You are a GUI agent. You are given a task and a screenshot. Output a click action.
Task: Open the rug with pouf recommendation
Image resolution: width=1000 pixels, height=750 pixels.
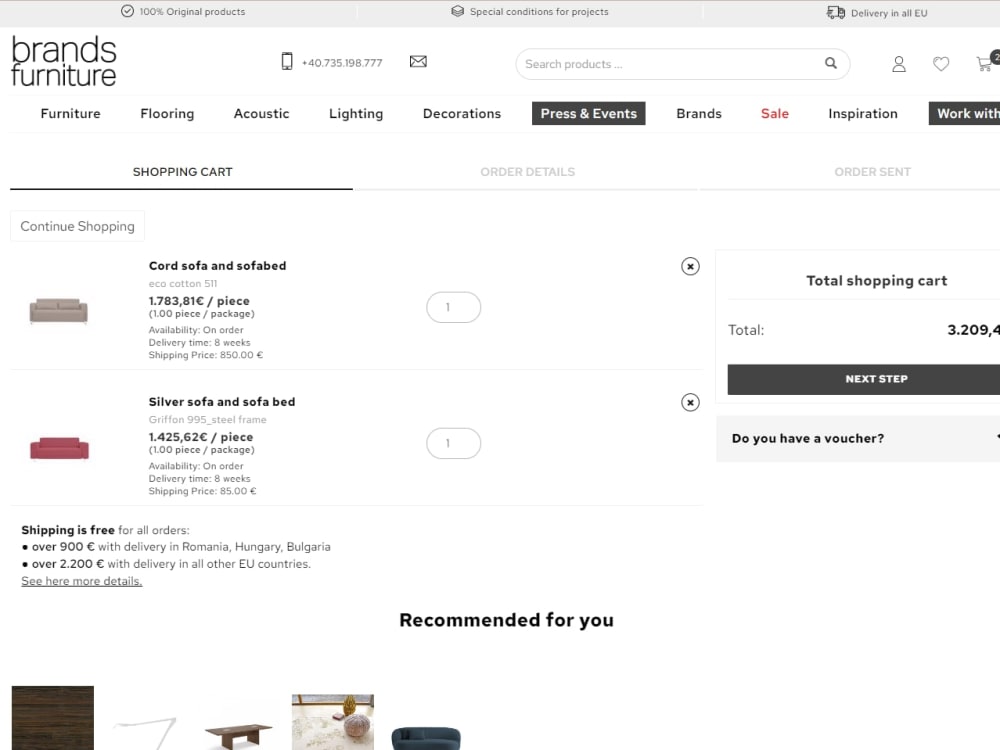[x=333, y=722]
